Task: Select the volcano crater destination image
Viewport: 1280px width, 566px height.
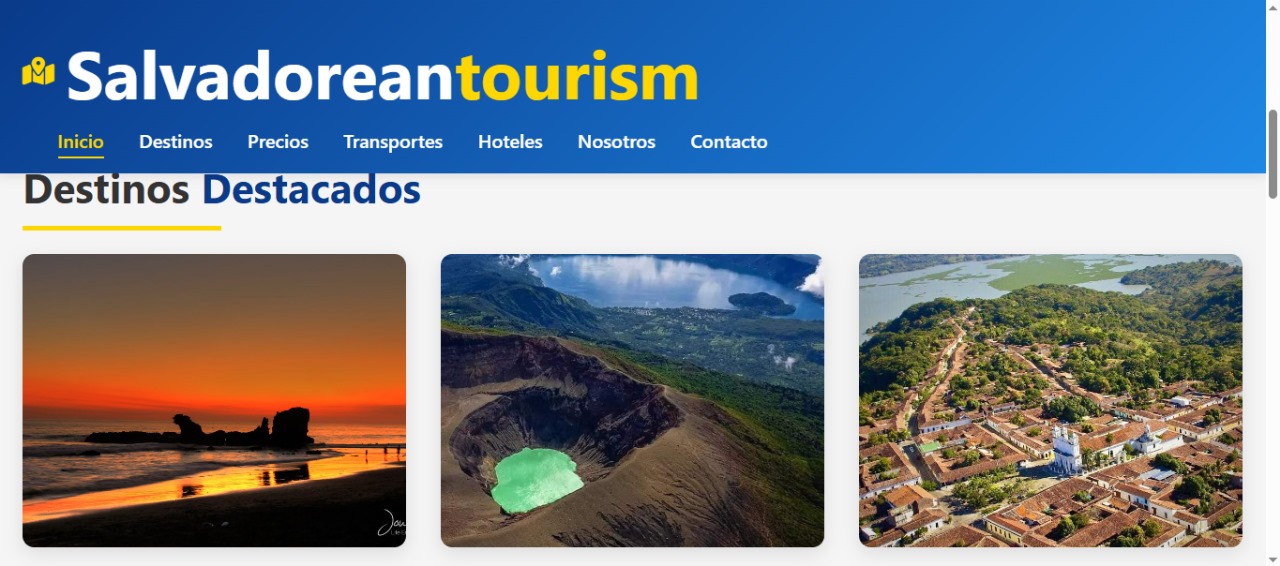Action: [632, 400]
